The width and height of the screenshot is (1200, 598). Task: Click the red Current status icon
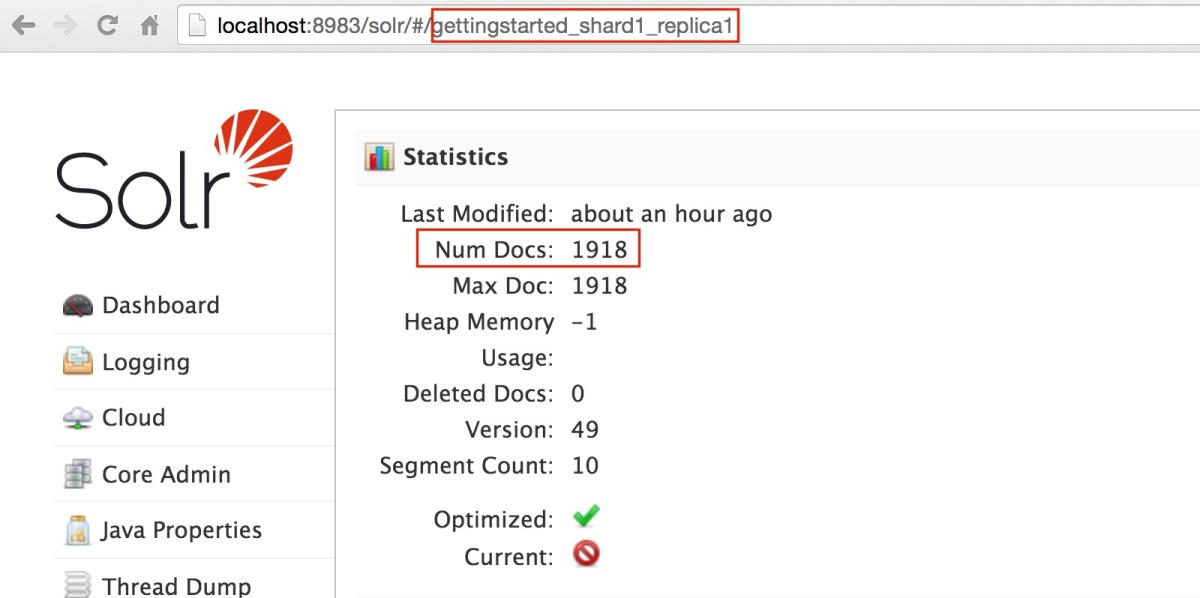586,554
